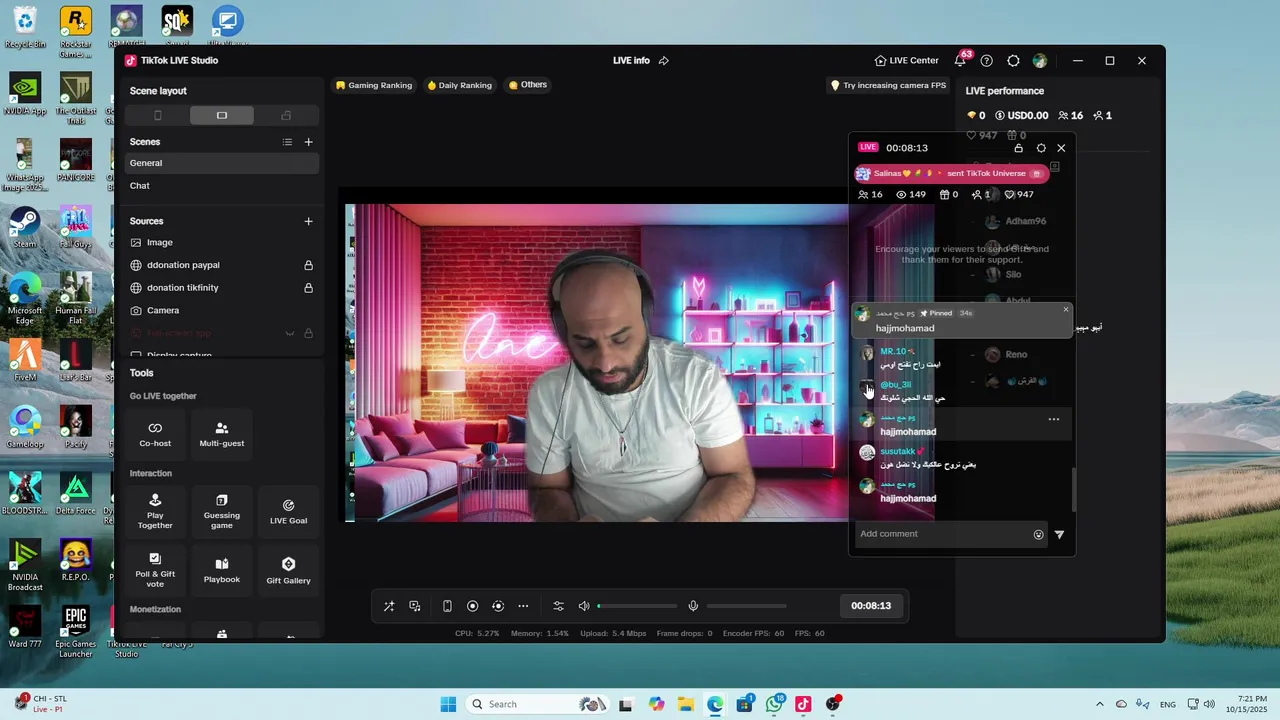This screenshot has width=1280, height=720.
Task: Add a new scene with plus icon
Action: click(x=308, y=142)
